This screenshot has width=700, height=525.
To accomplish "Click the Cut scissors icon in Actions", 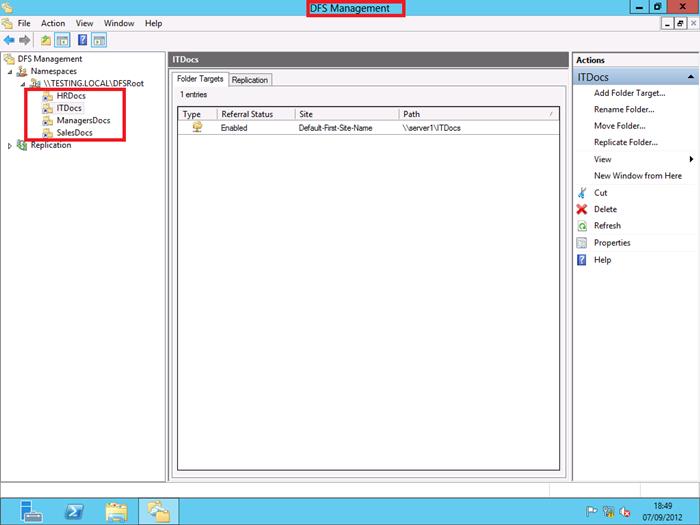I will (582, 193).
